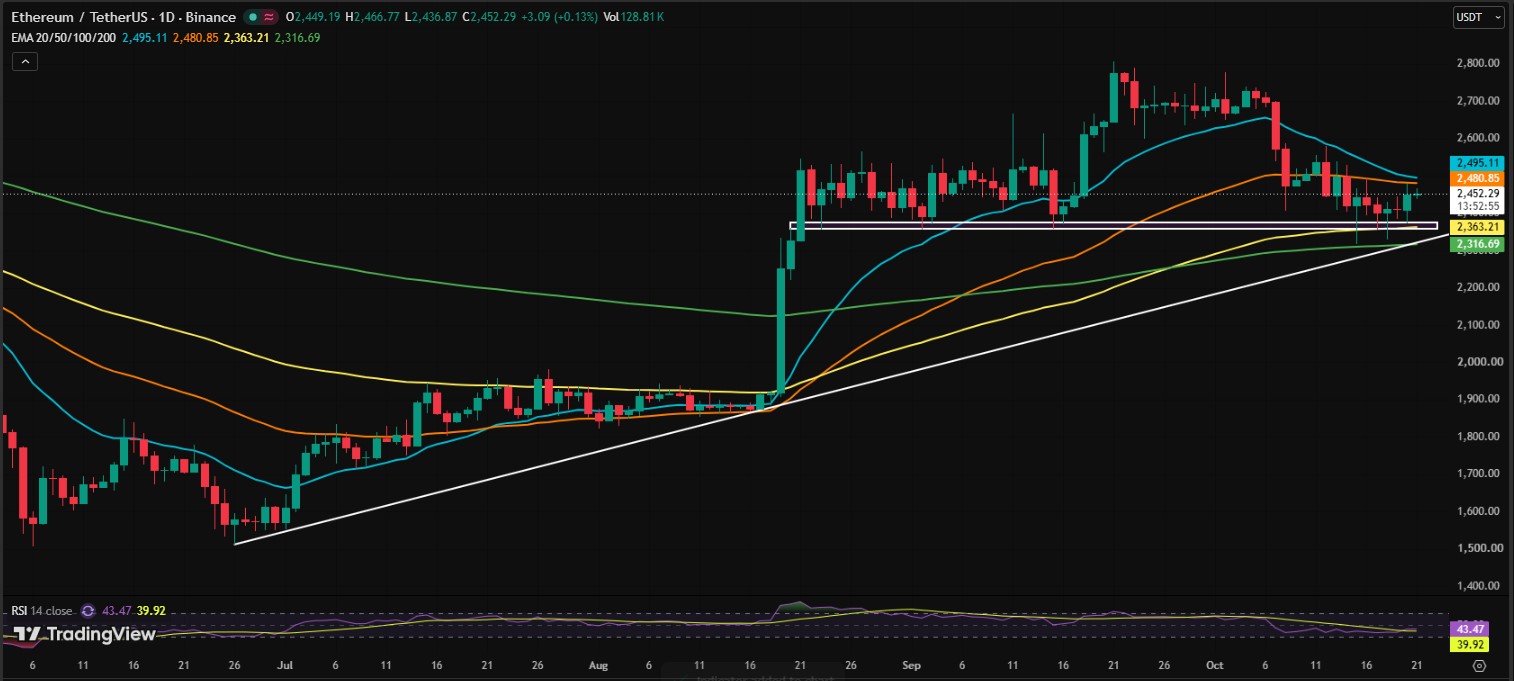Screen dimensions: 1514x681
Task: Click the 2,800.00 price axis level
Action: [x=1477, y=63]
